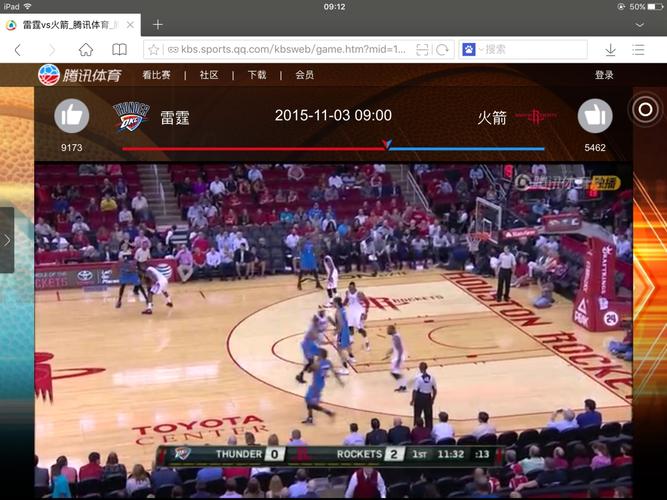The image size is (667, 500).
Task: Bookmark this page with the star icon
Action: [x=153, y=49]
